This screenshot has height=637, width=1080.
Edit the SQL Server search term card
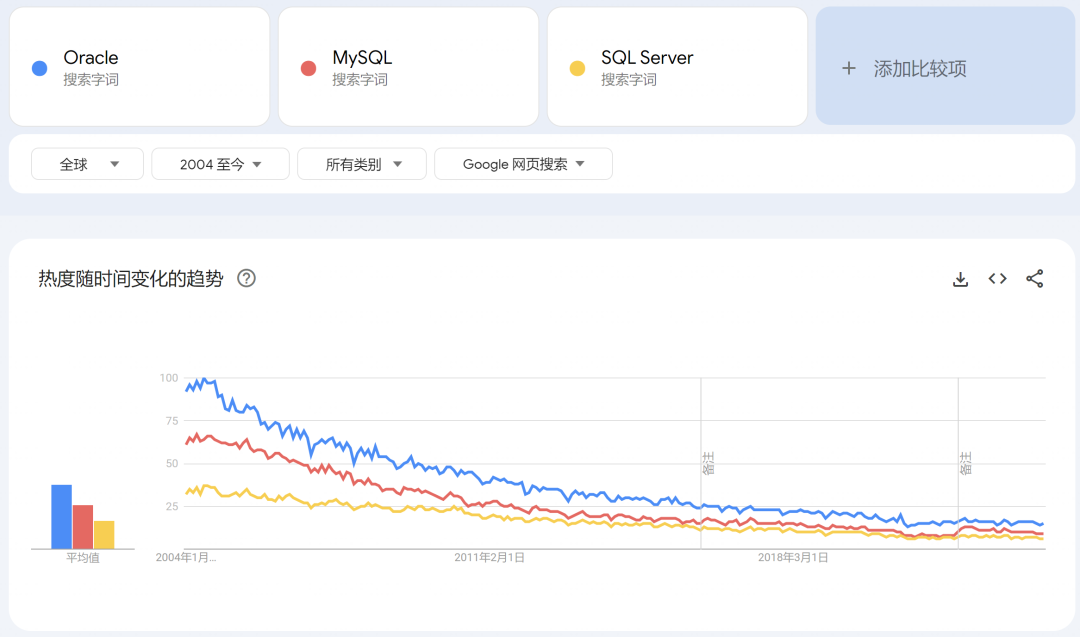click(677, 67)
